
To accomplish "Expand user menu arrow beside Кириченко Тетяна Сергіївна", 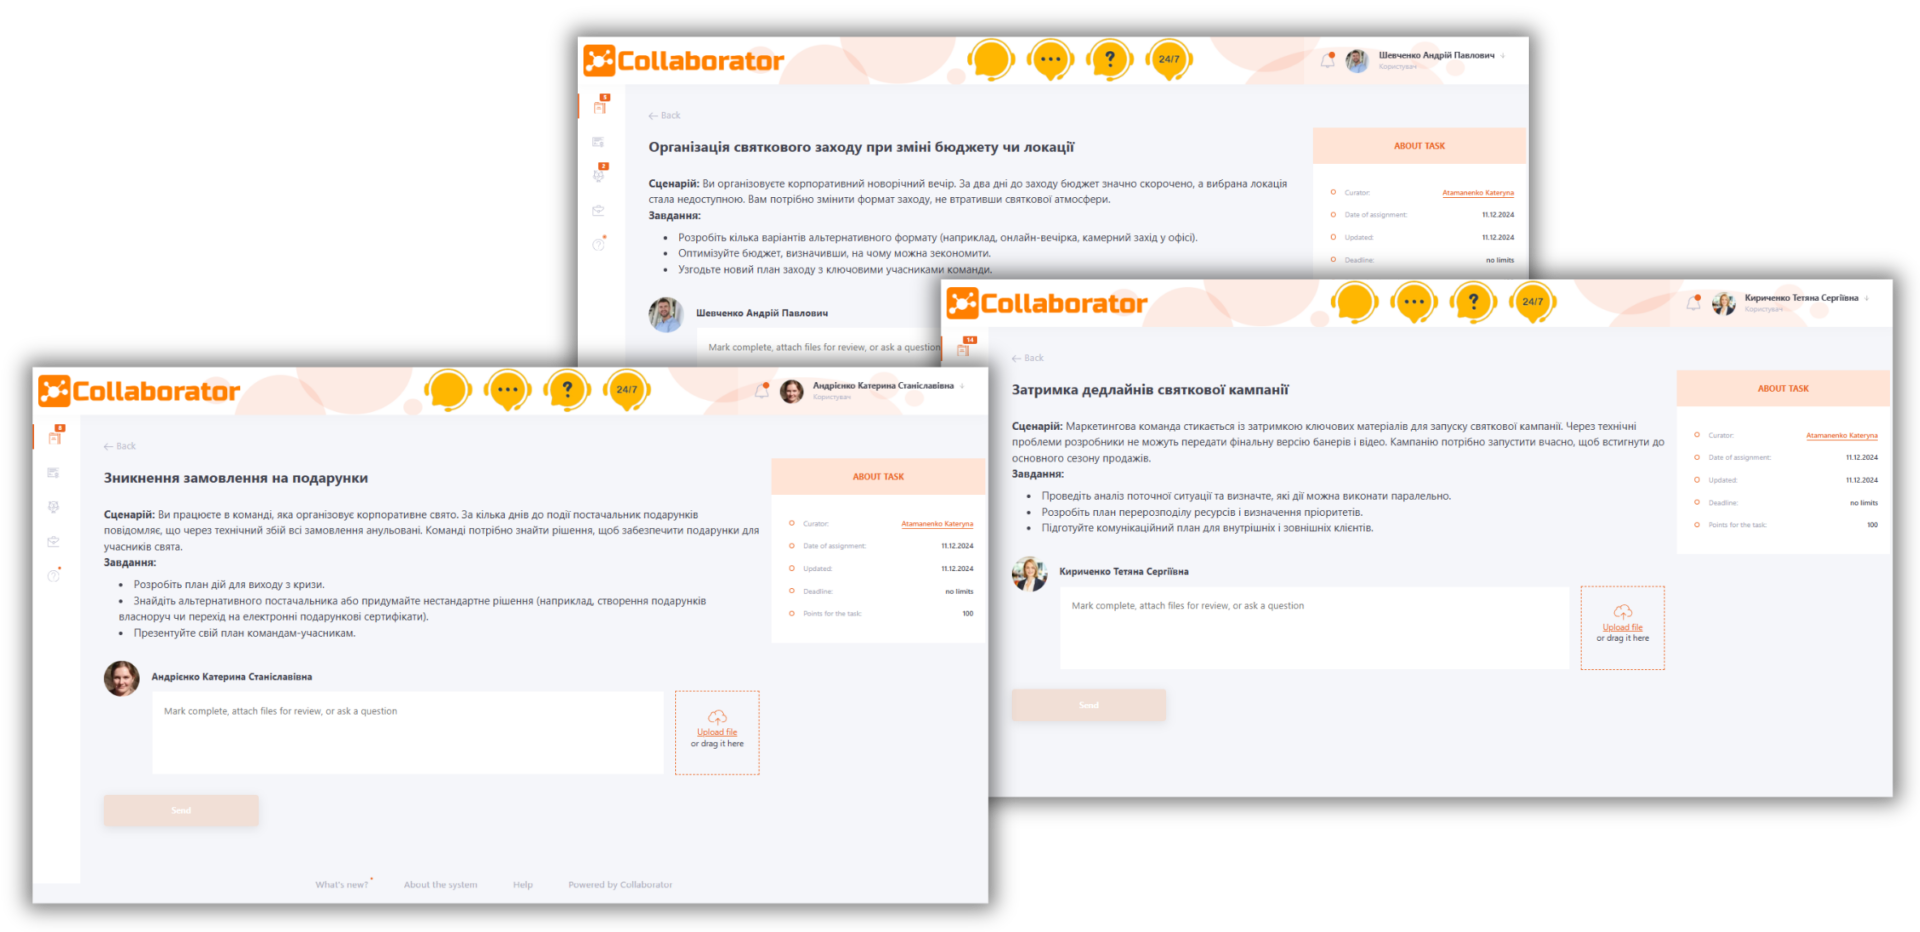I will [x=1867, y=298].
